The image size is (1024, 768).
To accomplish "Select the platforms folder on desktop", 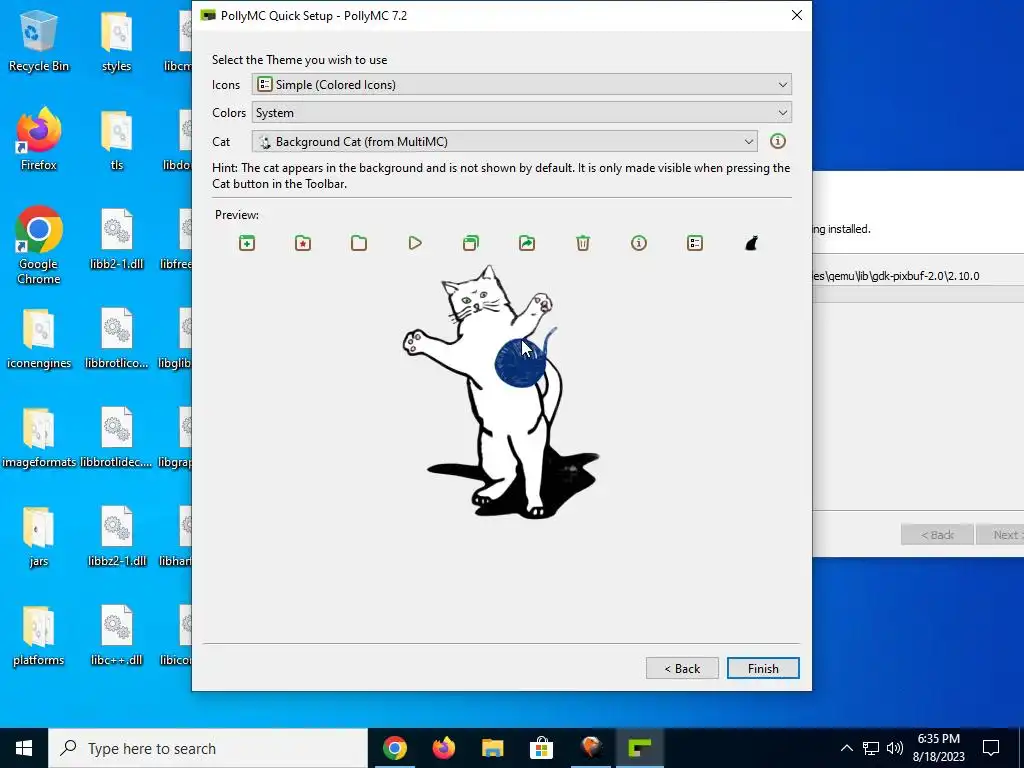I will tap(39, 636).
